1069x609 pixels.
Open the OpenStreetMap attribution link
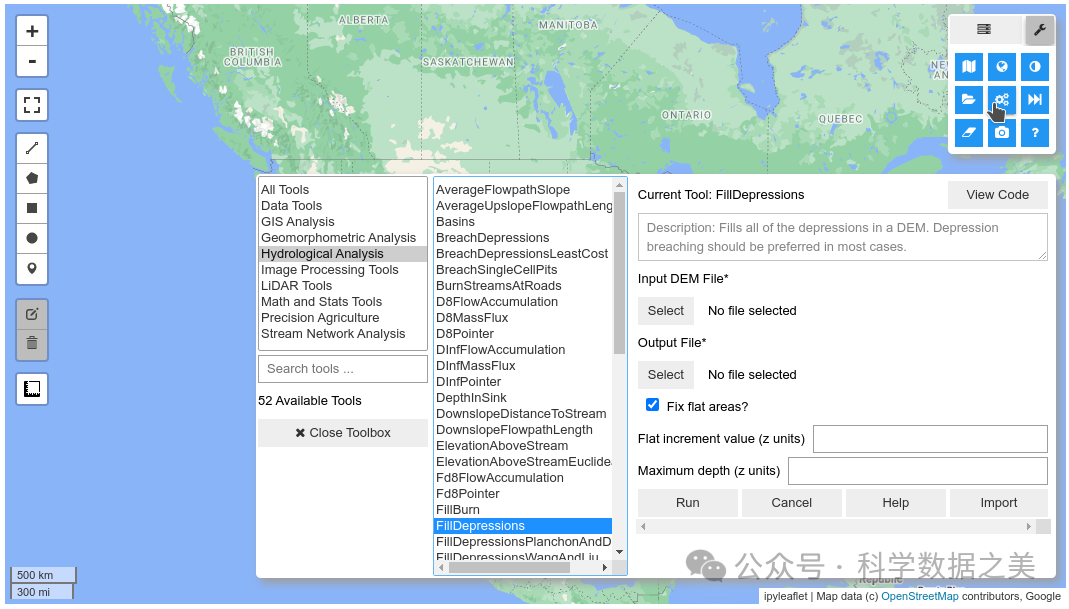pos(919,597)
